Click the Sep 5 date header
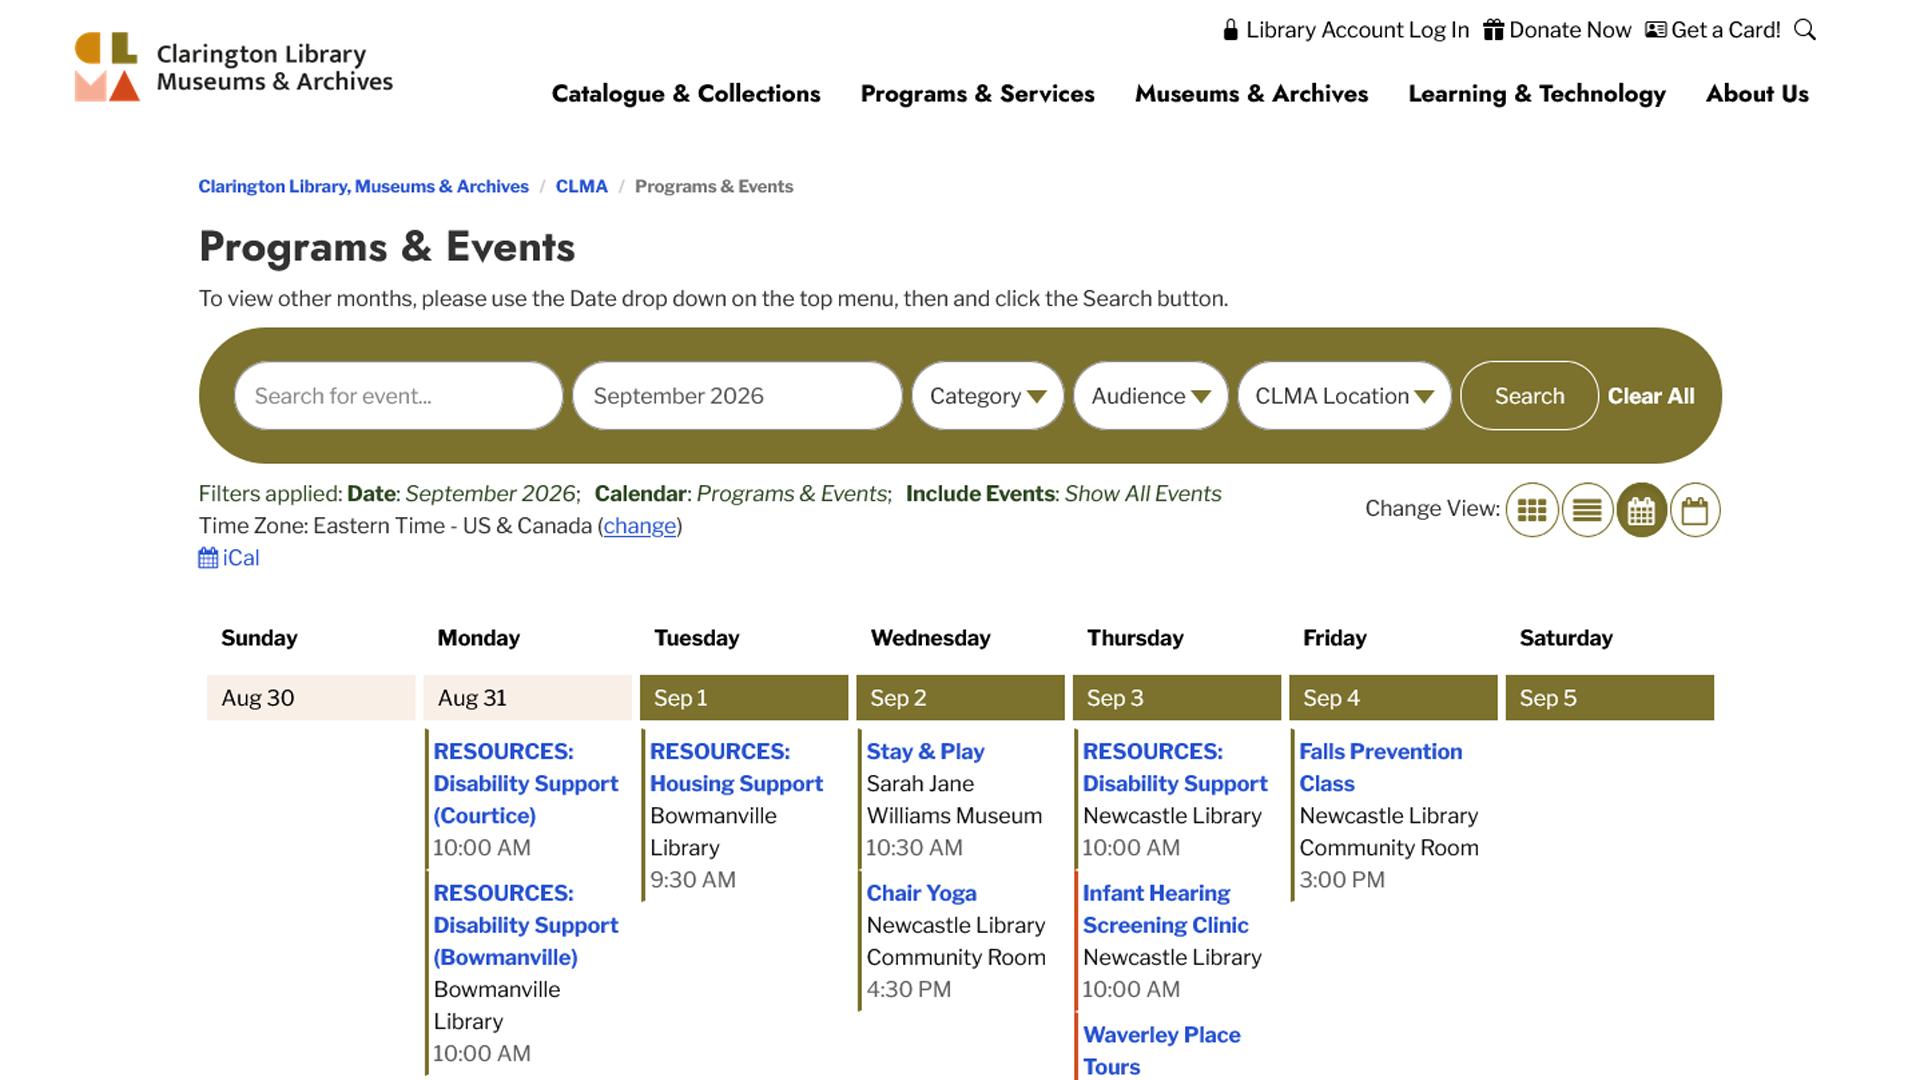This screenshot has width=1920, height=1080. (1609, 698)
